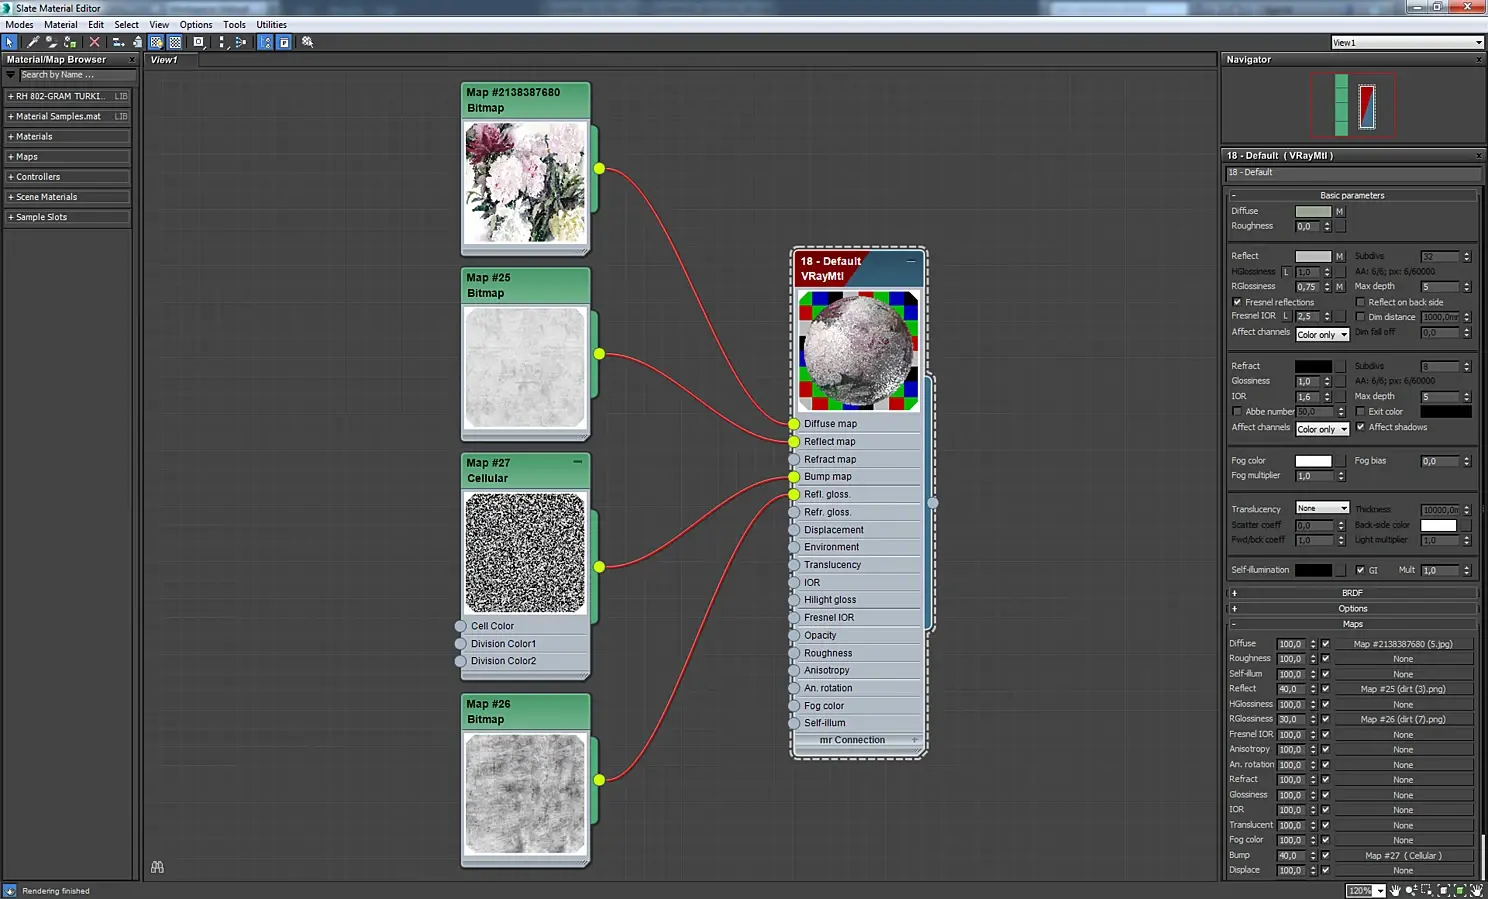Click the Assign Material to Selection icon
Screen dimensions: 1488x899
[70, 42]
